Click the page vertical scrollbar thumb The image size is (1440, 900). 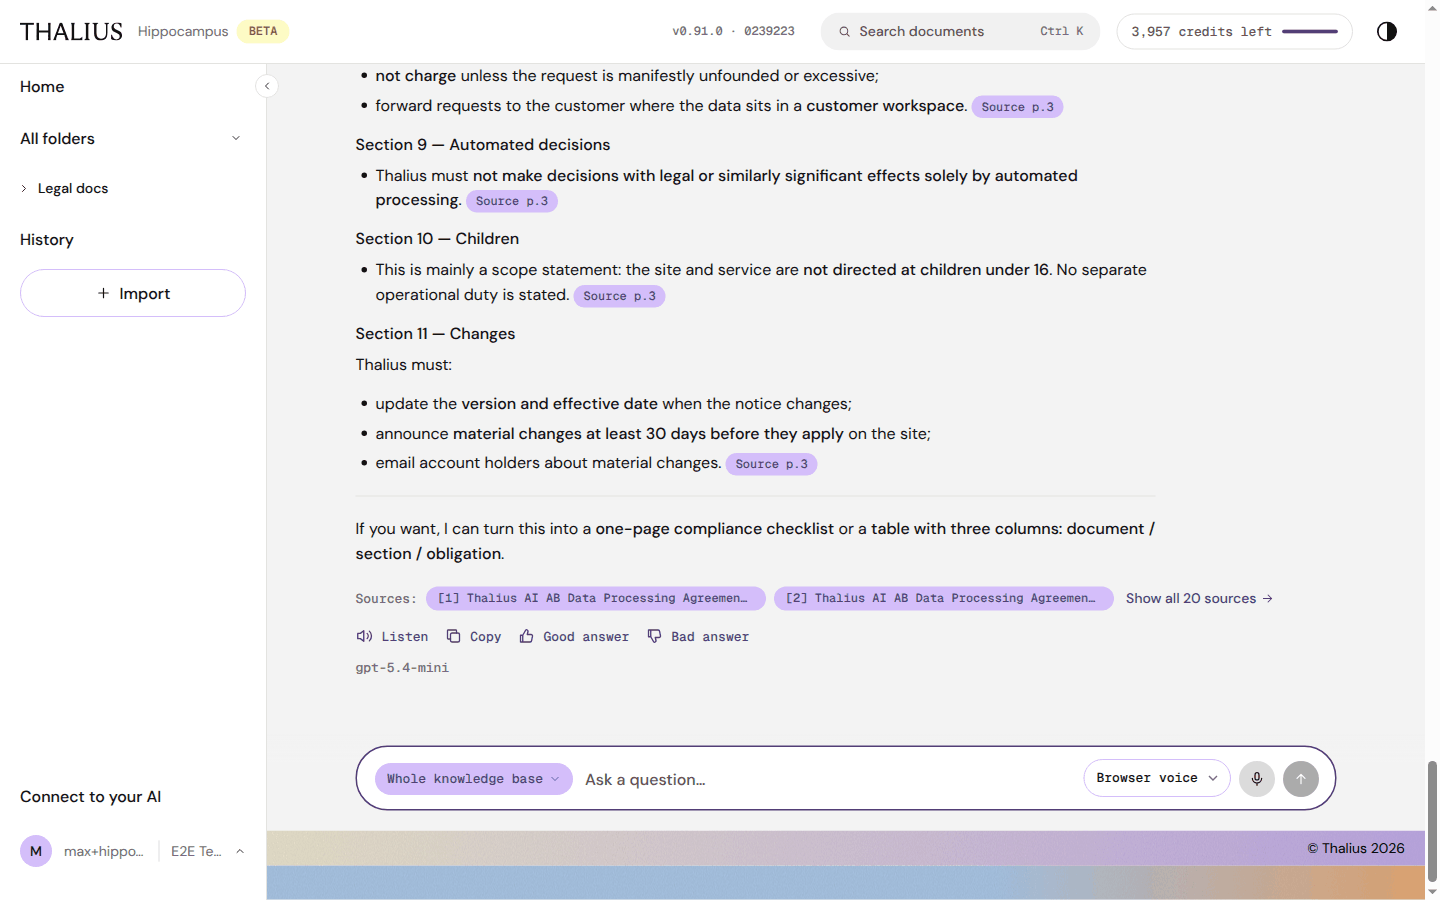coord(1432,821)
